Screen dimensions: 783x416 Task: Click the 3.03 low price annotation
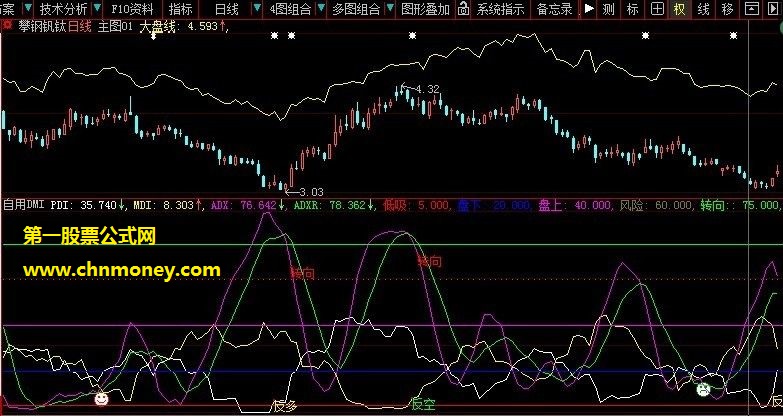(x=311, y=192)
